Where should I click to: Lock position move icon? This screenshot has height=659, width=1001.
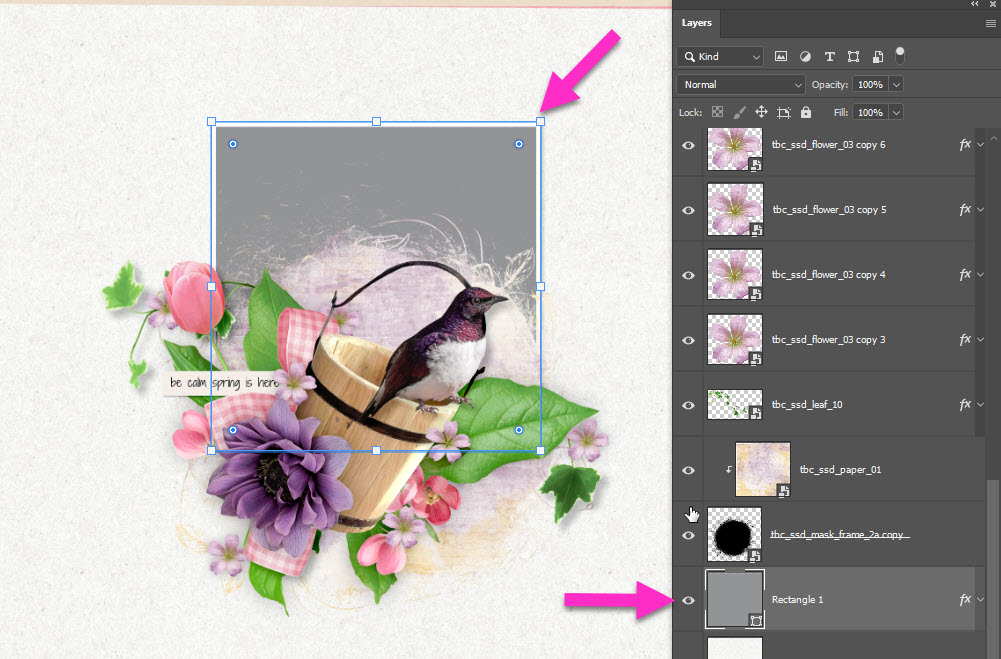762,112
